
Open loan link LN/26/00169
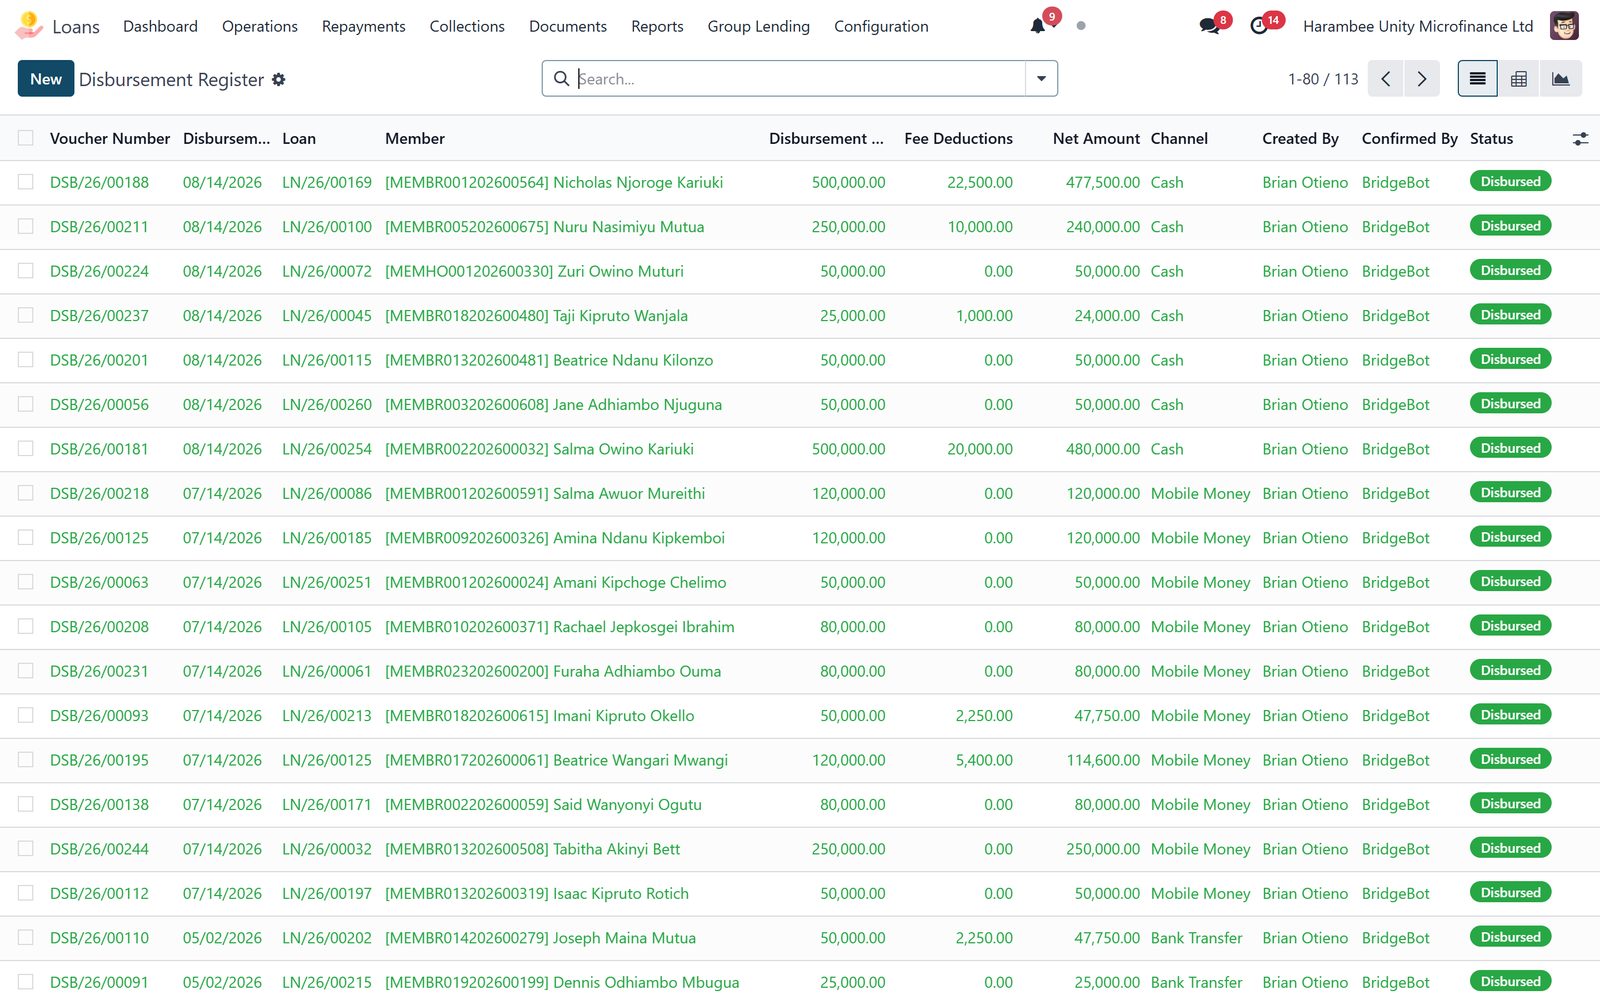coord(327,182)
